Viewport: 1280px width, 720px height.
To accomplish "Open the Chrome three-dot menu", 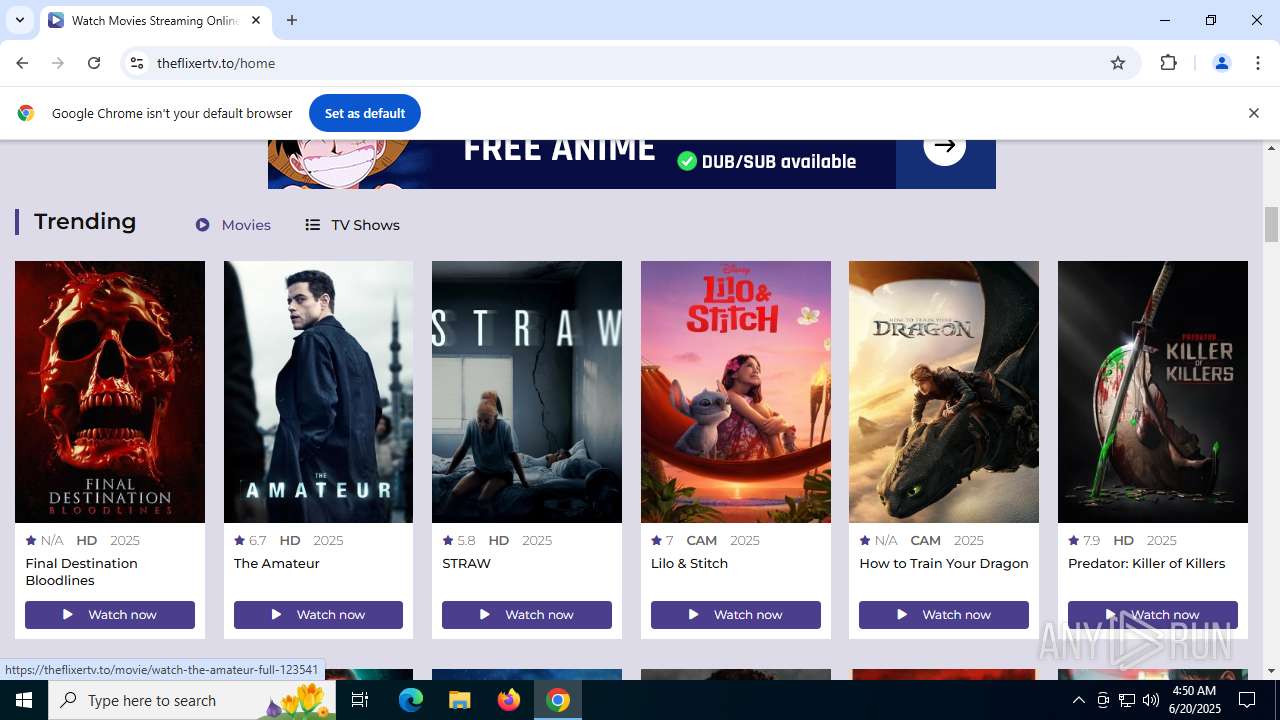I will [1258, 63].
